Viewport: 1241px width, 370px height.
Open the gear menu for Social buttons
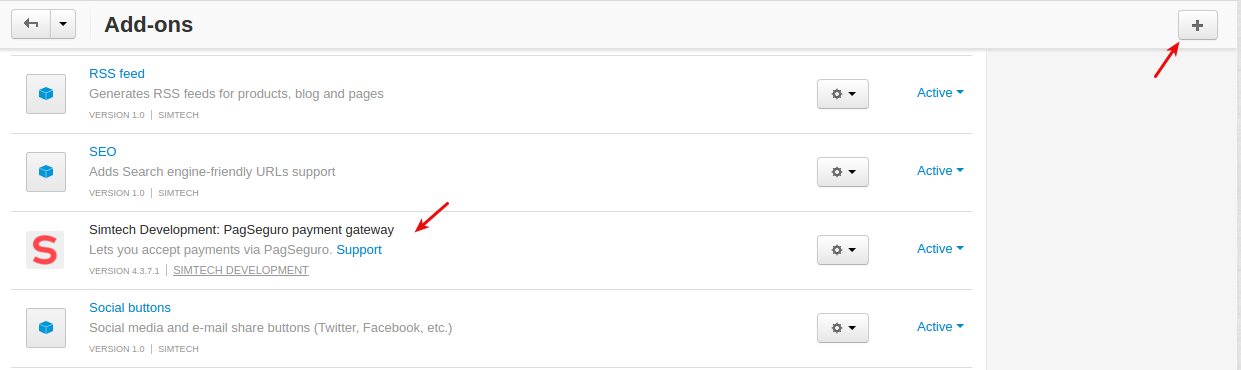point(842,327)
